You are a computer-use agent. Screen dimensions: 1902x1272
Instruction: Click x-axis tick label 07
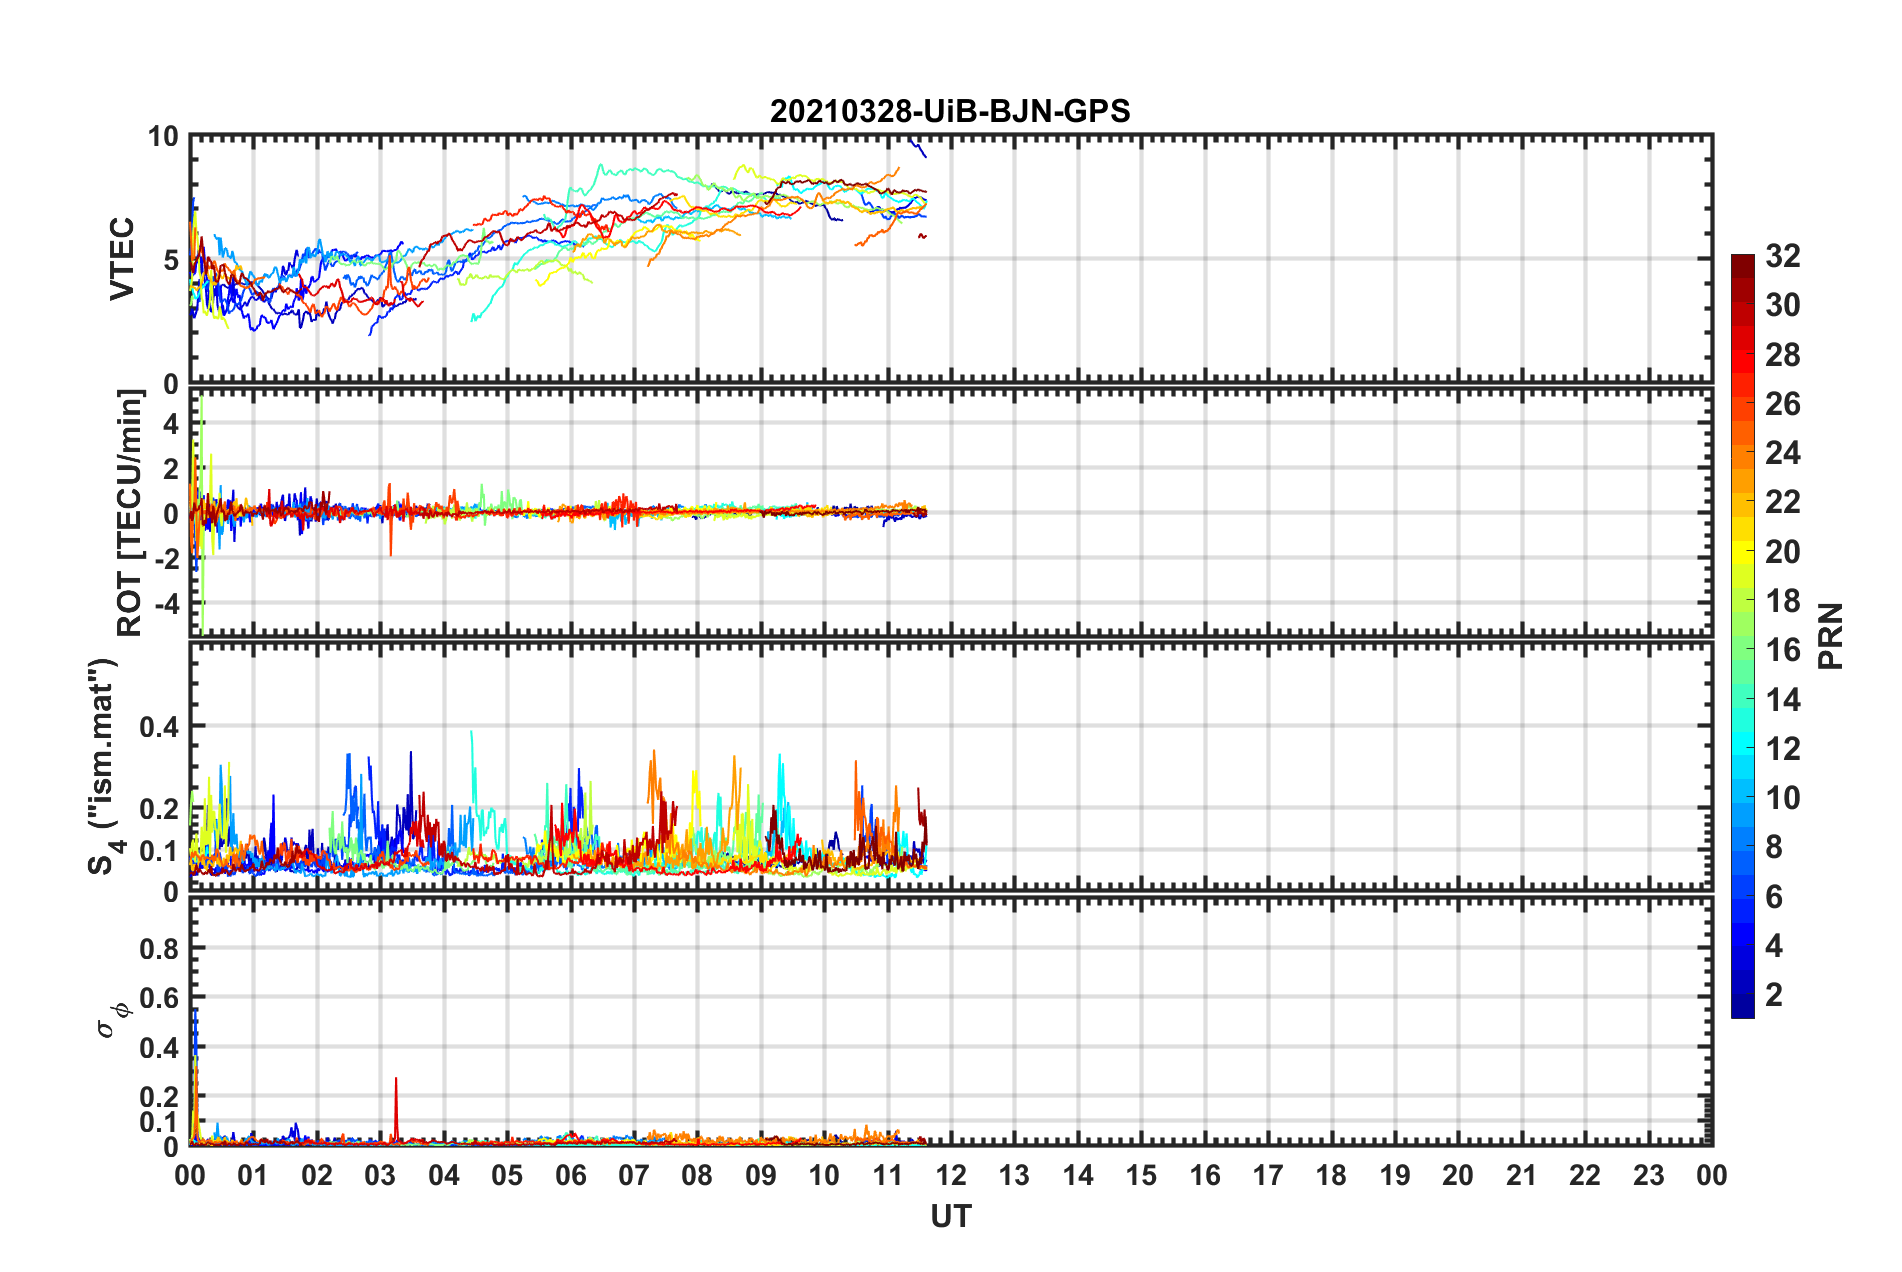[x=634, y=1175]
